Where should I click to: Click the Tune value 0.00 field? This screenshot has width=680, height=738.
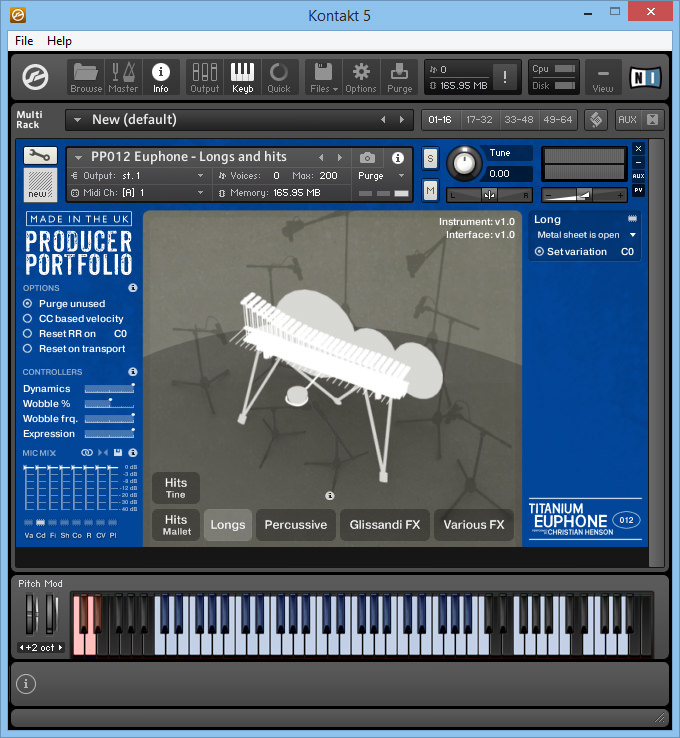tap(508, 174)
